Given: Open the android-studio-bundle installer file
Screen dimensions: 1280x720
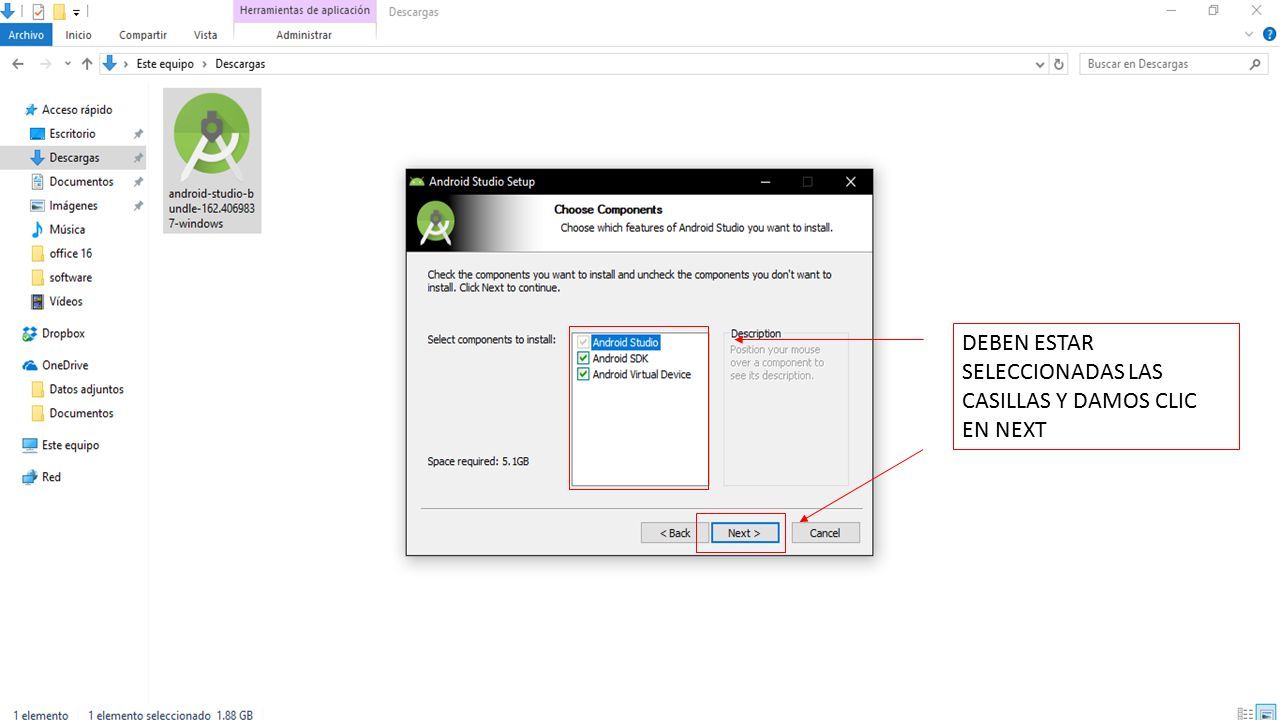Looking at the screenshot, I should 212,161.
